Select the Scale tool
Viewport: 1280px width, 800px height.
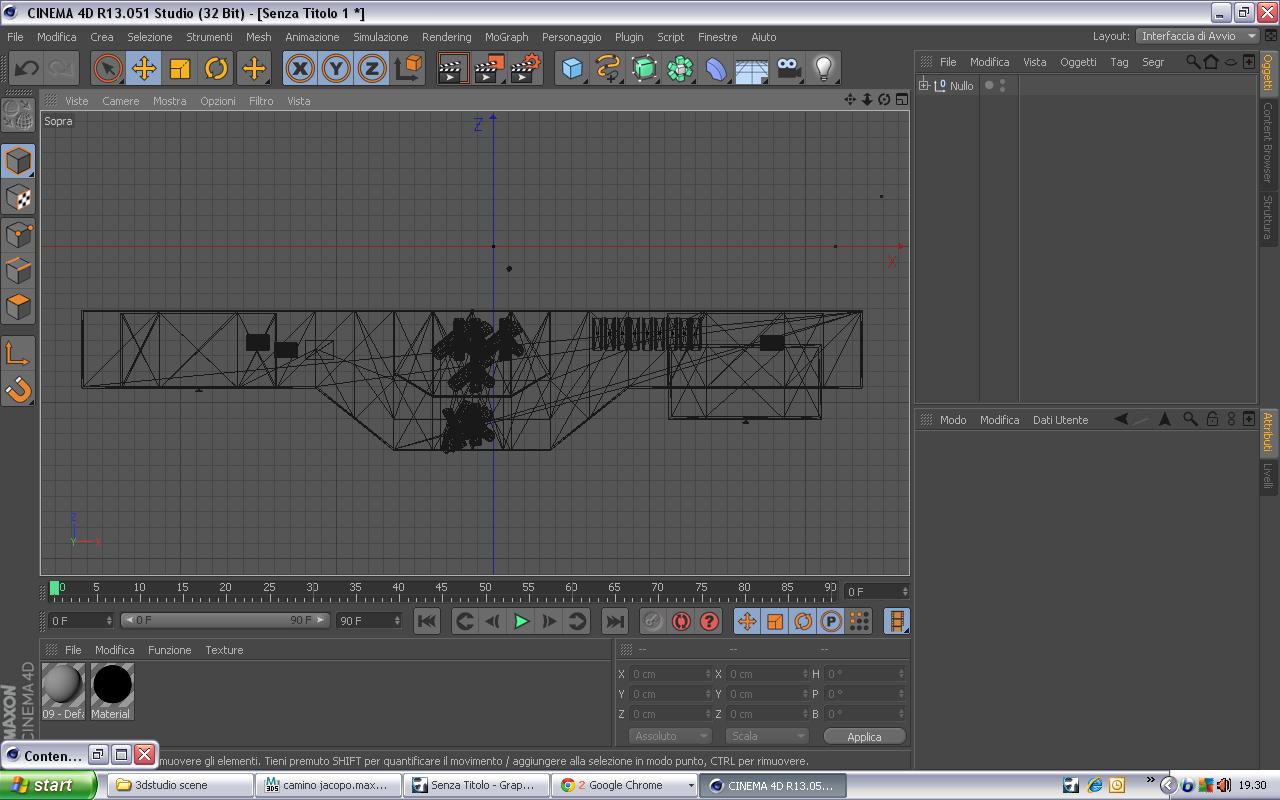[x=180, y=69]
